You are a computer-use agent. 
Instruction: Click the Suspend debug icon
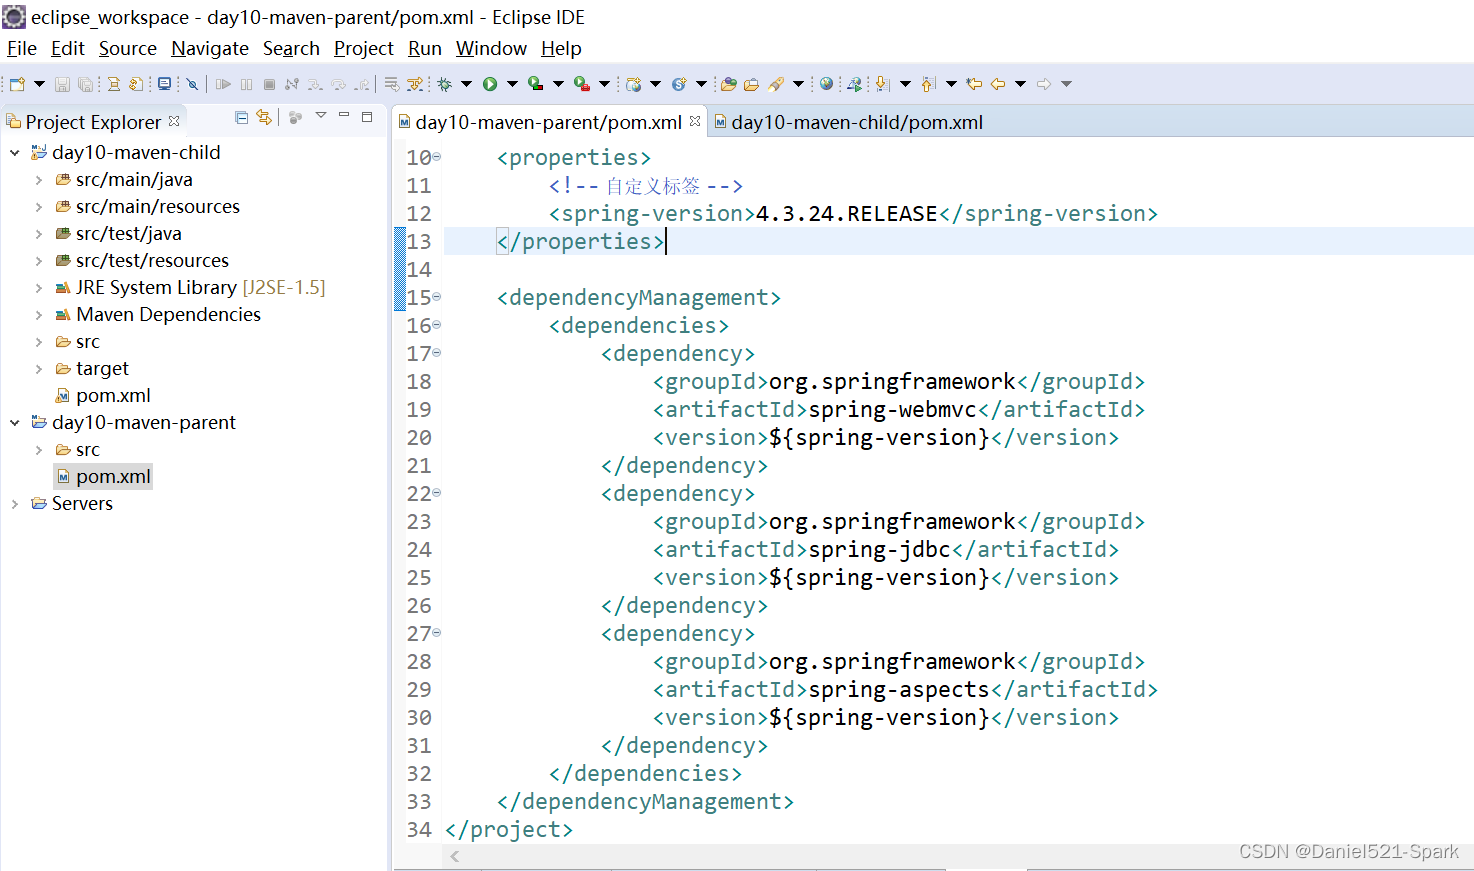[x=246, y=84]
